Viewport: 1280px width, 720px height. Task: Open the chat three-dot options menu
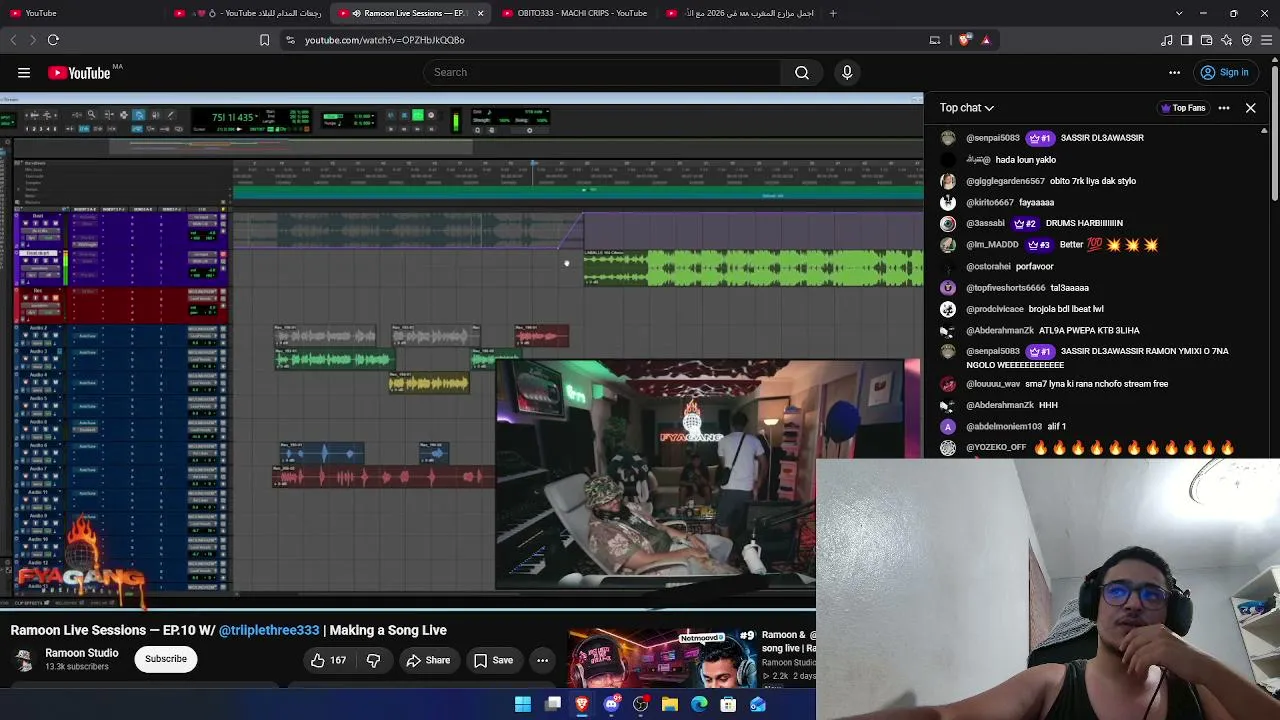pos(1224,108)
